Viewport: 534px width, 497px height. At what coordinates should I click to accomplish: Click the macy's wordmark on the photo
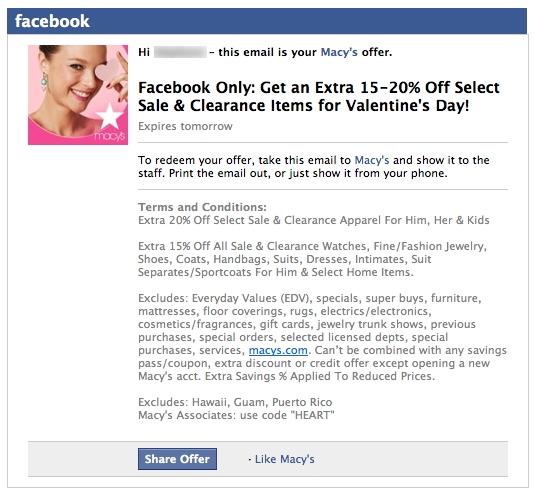click(x=110, y=136)
